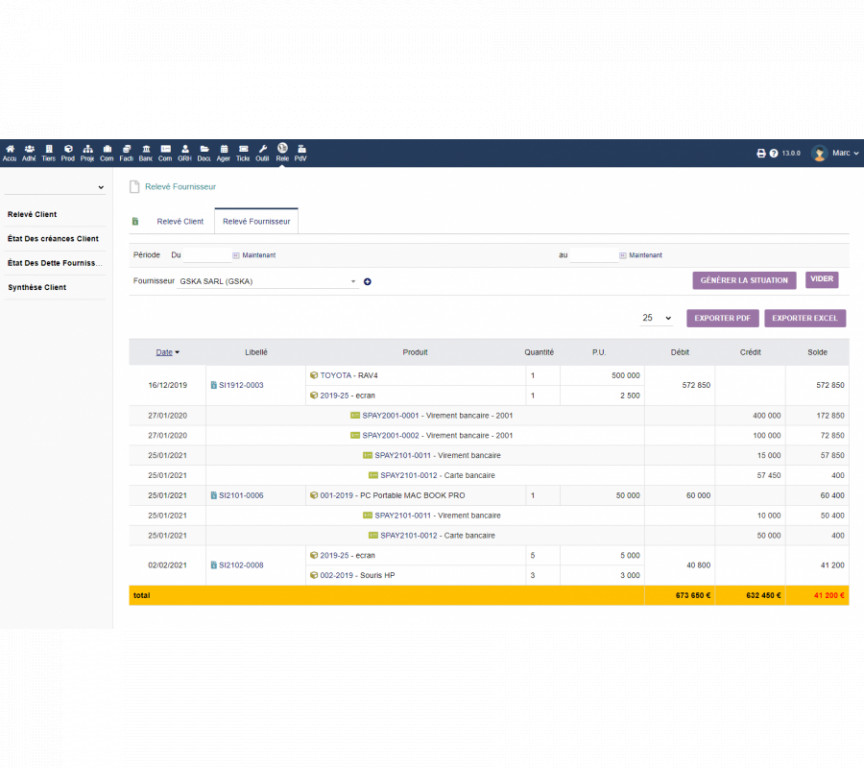This screenshot has width=864, height=768.
Task: Open the Banque module icon
Action: point(146,152)
